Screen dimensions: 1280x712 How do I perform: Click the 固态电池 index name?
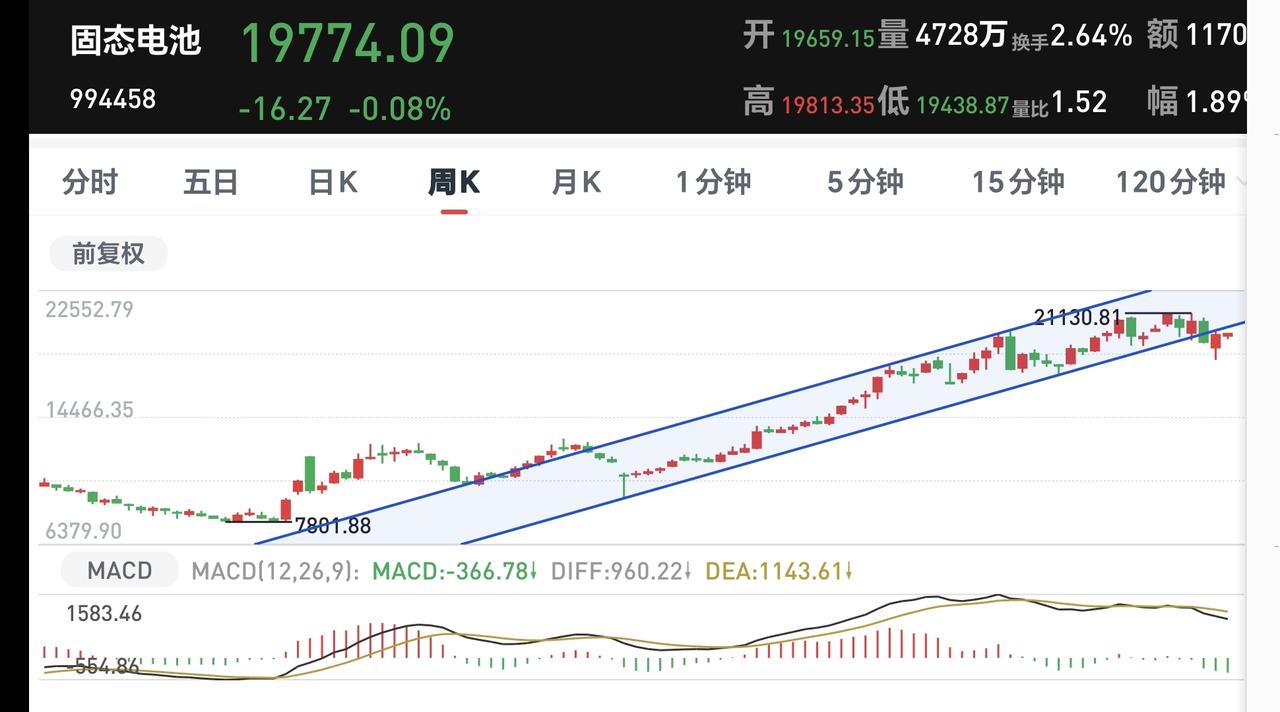pyautogui.click(x=136, y=41)
